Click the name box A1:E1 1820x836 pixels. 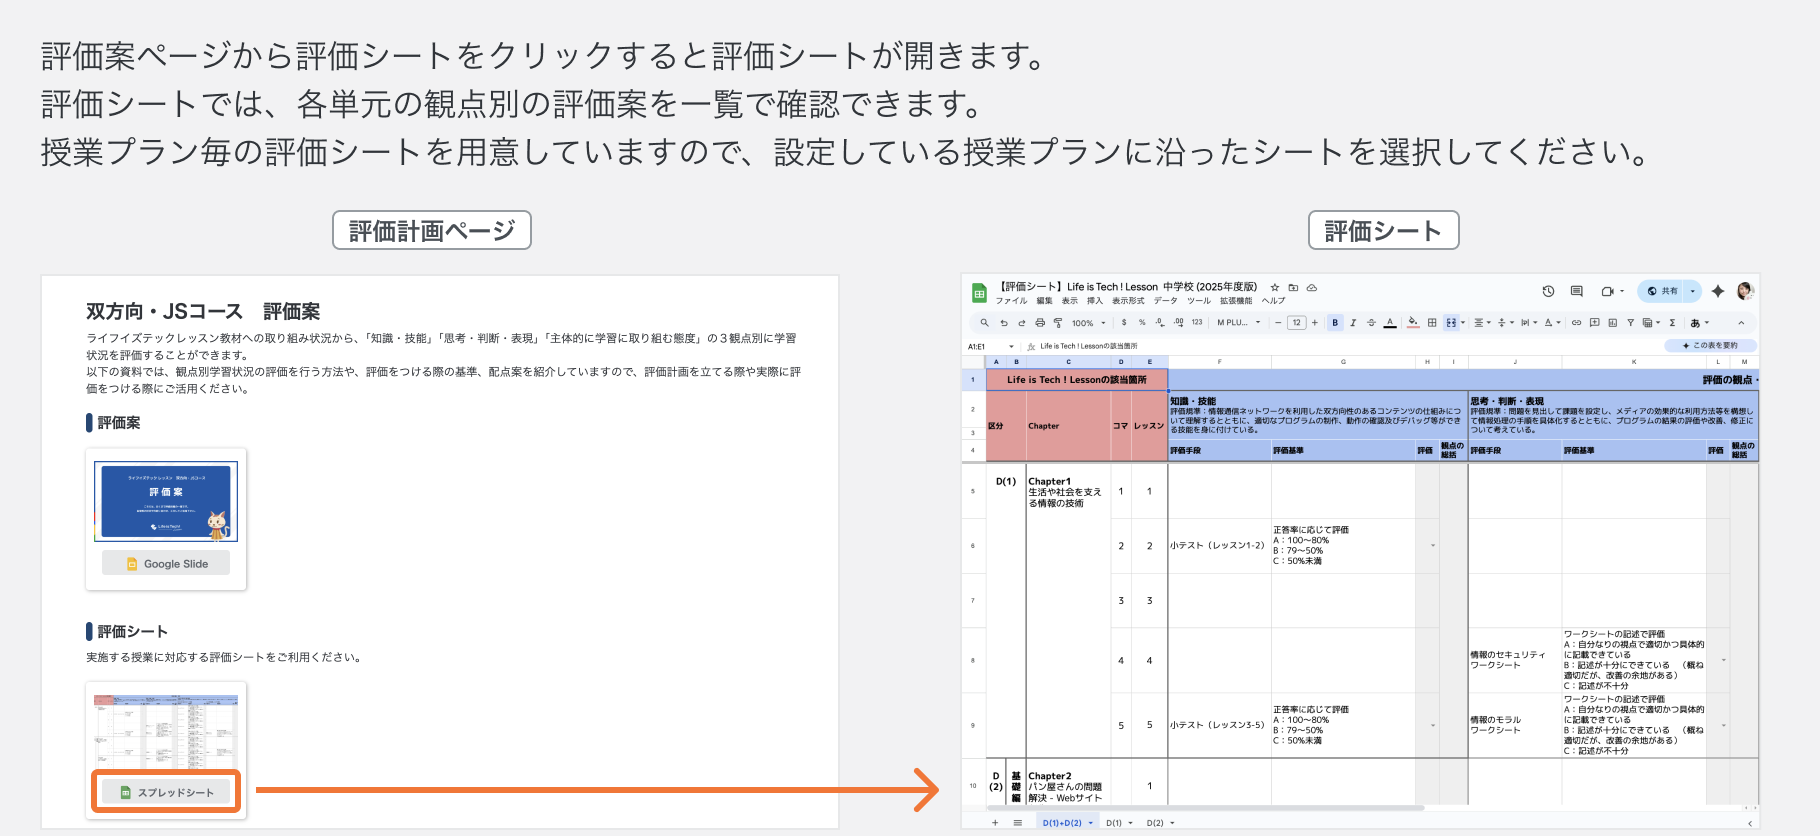tap(989, 346)
